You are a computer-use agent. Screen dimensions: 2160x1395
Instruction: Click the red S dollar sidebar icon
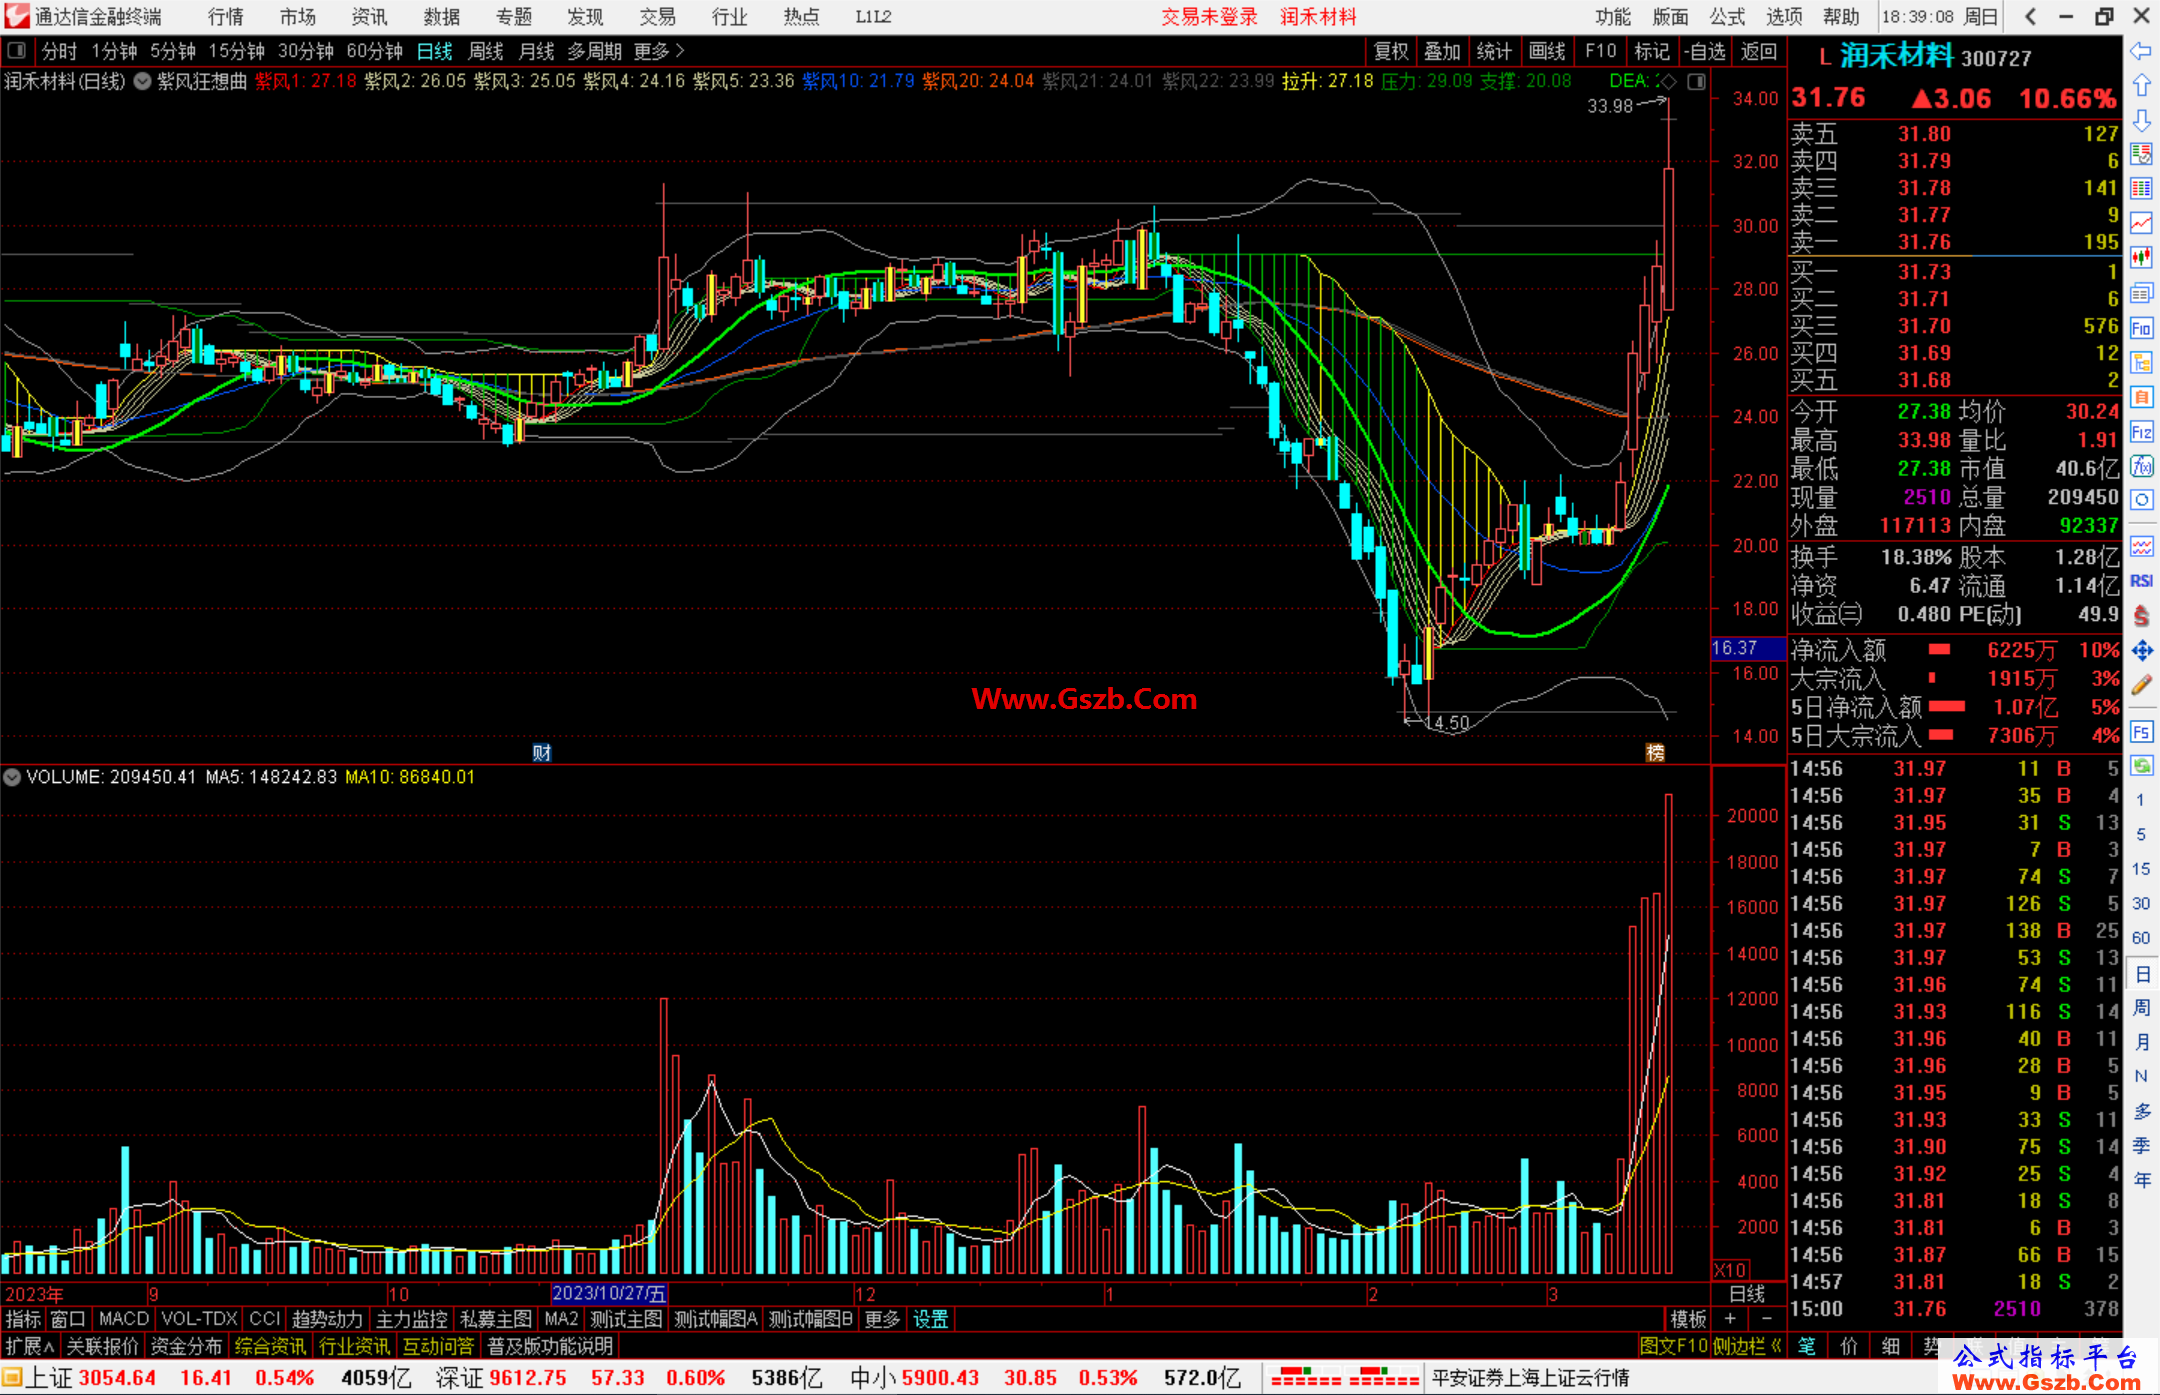coord(2141,616)
